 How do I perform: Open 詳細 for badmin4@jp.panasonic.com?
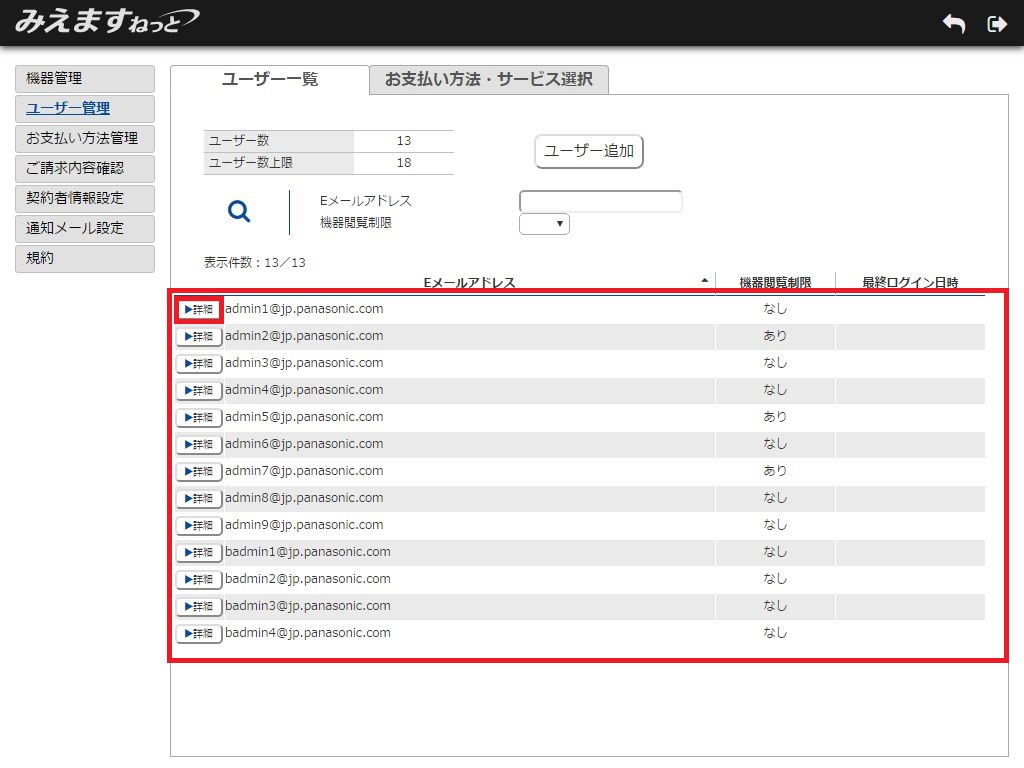pyautogui.click(x=199, y=633)
